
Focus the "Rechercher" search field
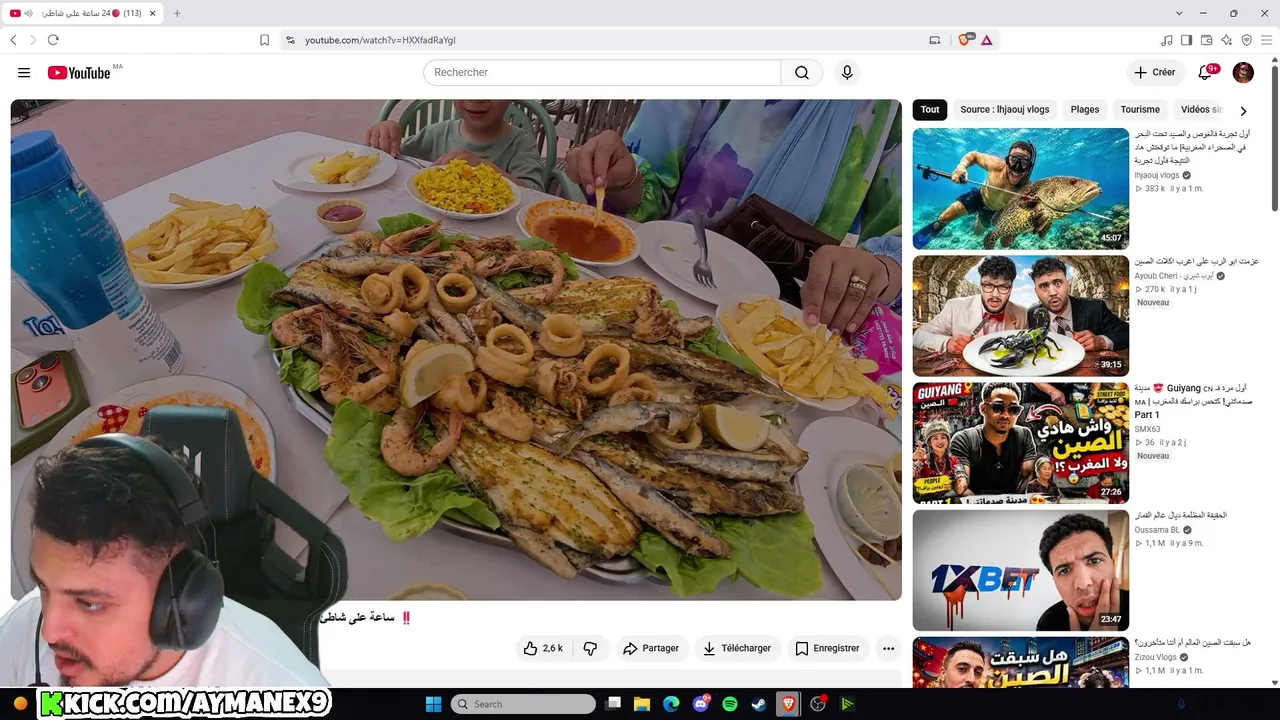coord(602,73)
